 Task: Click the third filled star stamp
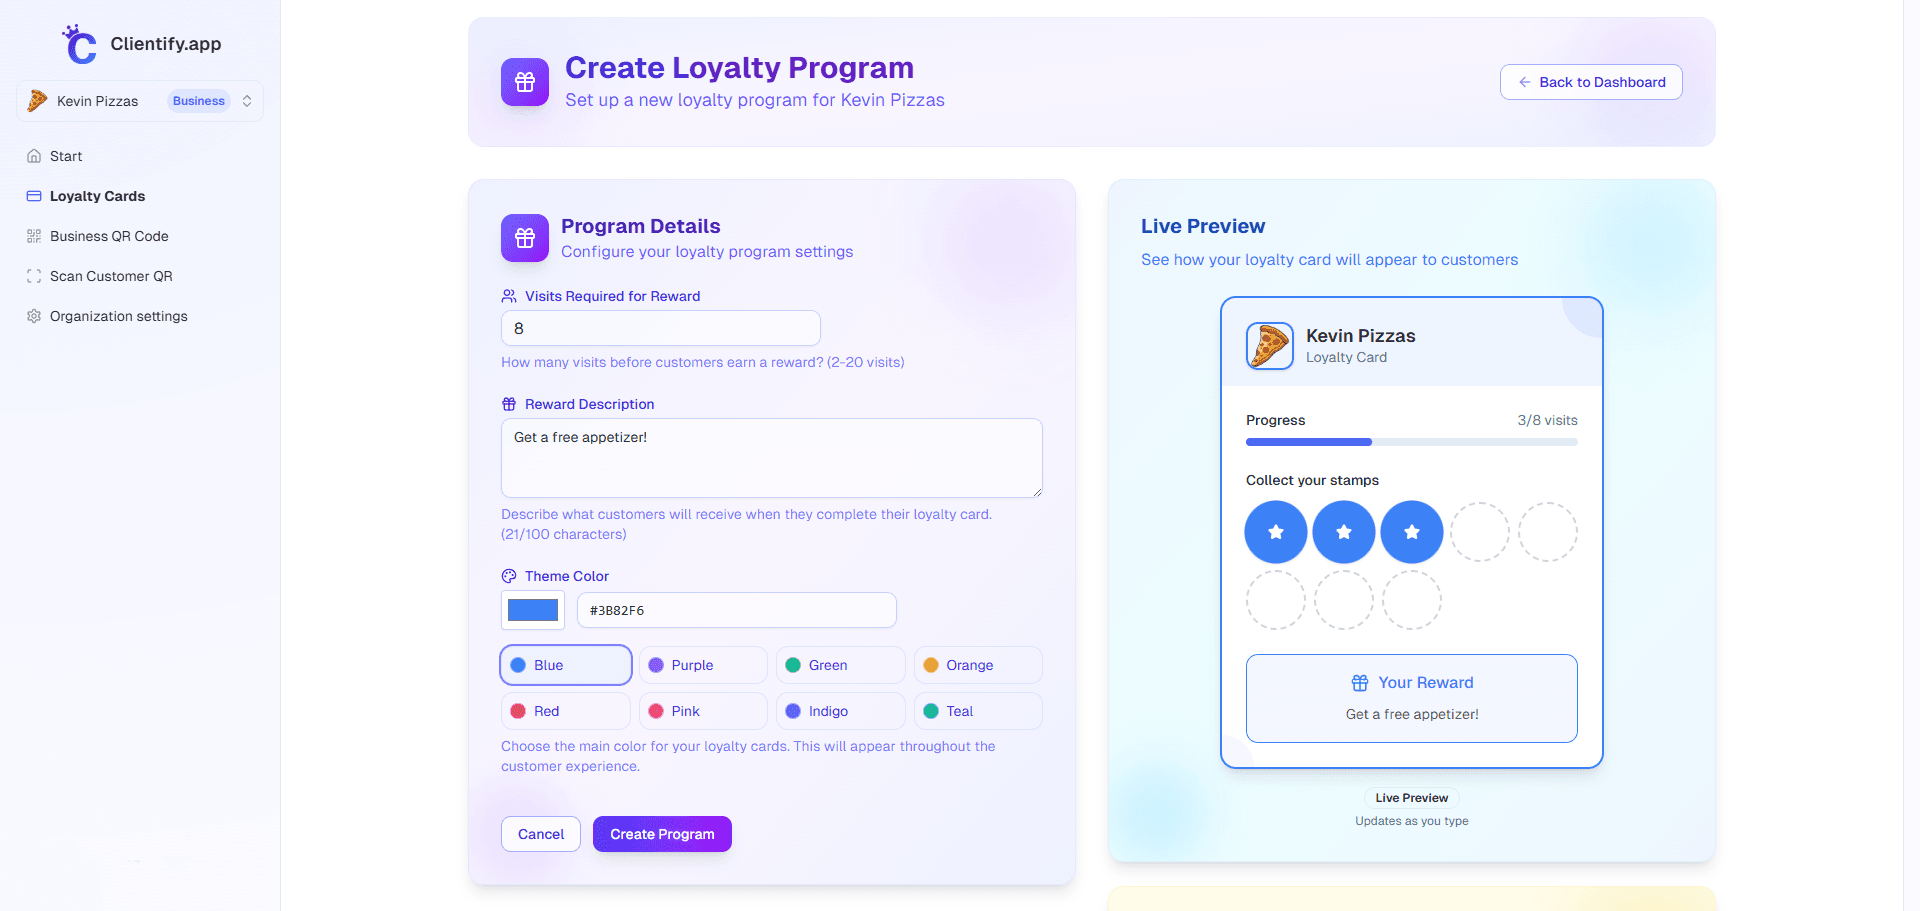pos(1412,532)
